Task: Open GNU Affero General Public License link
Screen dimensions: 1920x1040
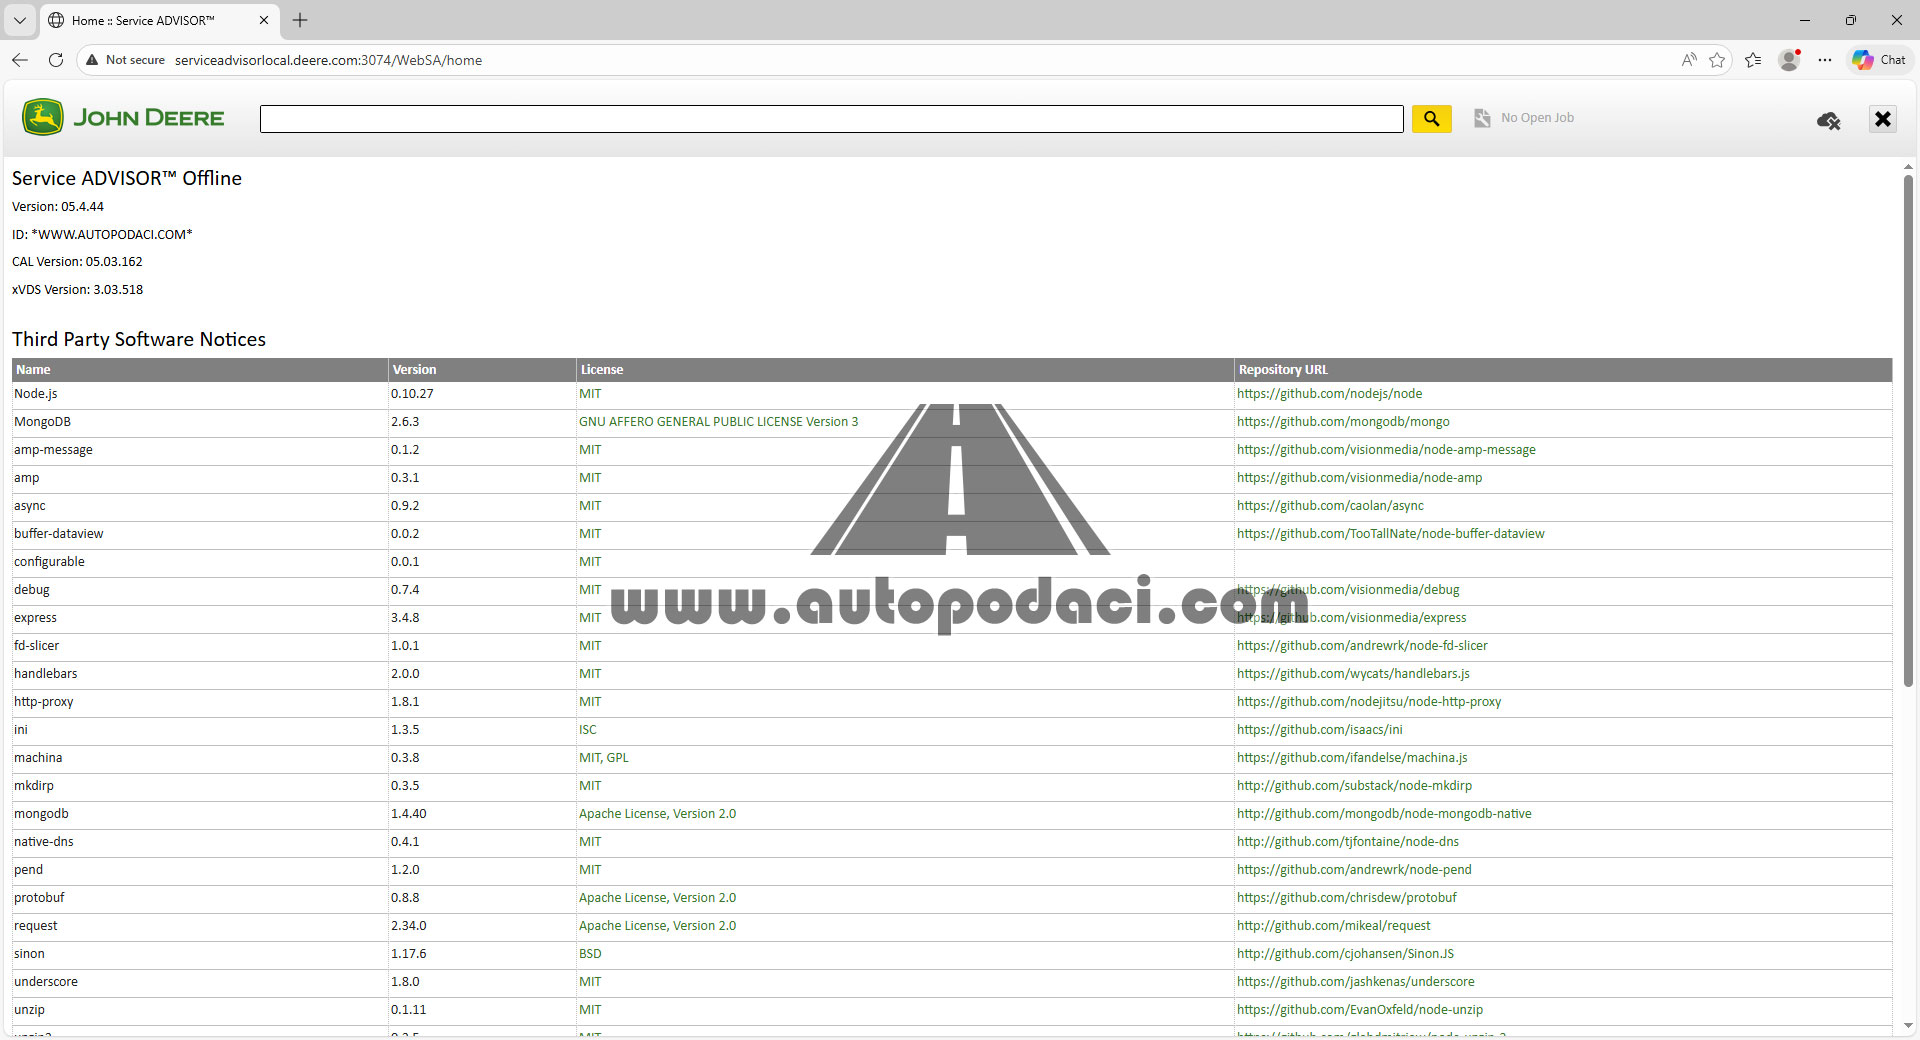Action: point(718,422)
